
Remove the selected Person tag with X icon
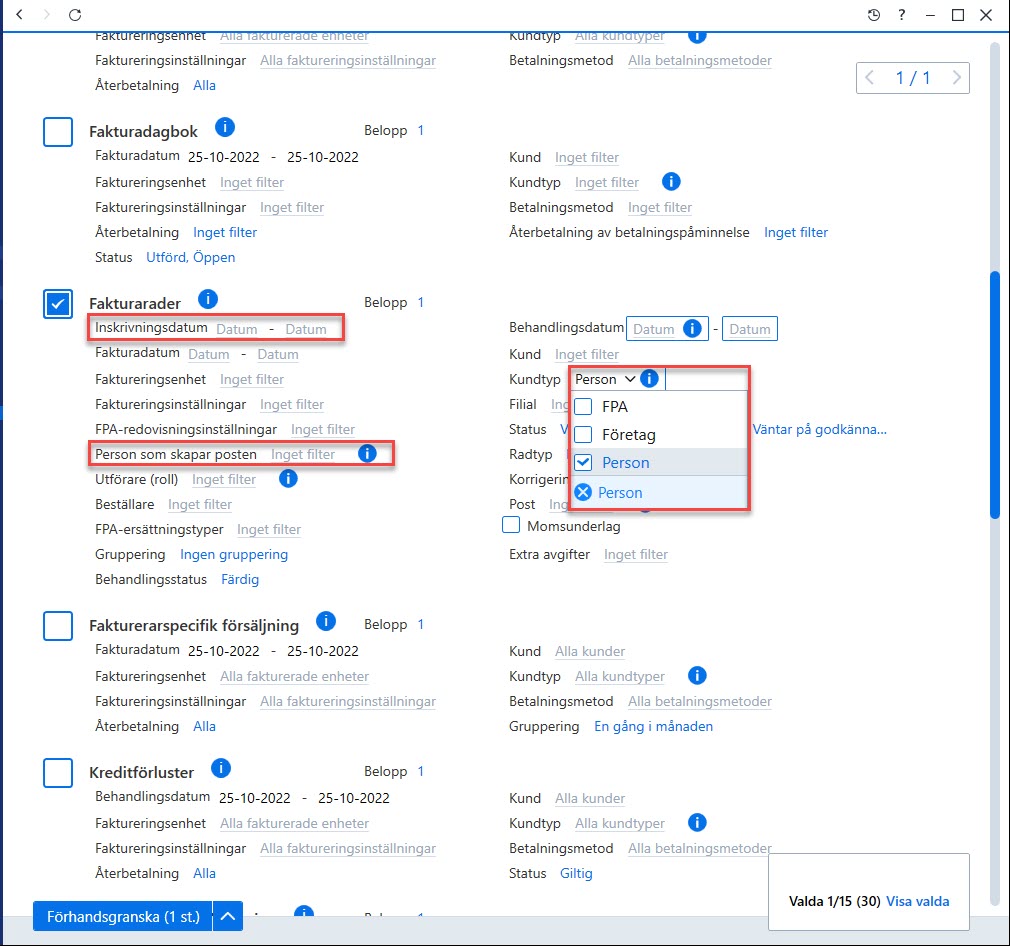583,493
